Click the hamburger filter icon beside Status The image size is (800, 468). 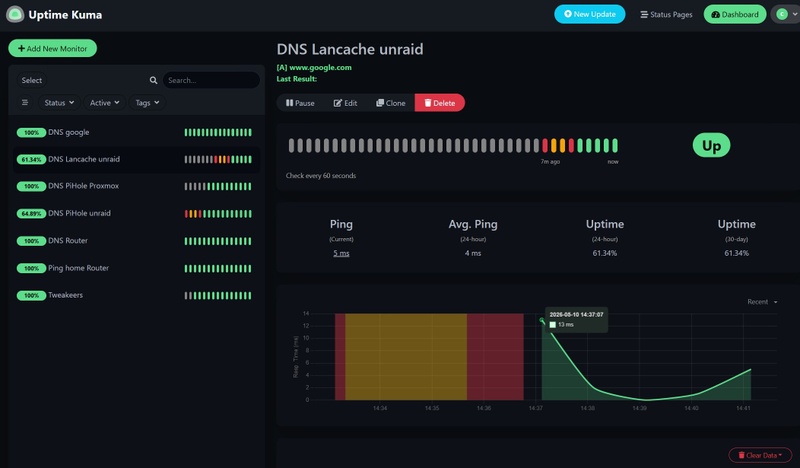[24, 103]
